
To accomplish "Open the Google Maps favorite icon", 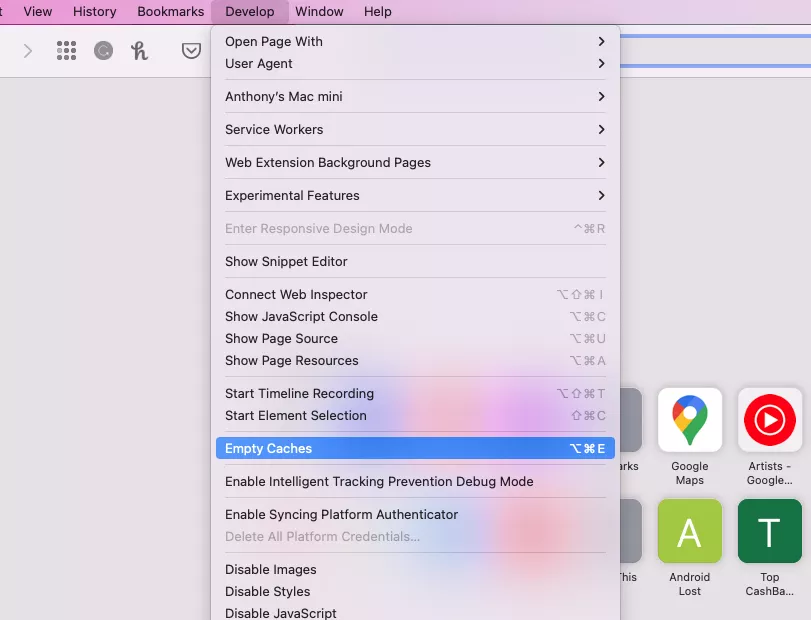I will (x=689, y=420).
